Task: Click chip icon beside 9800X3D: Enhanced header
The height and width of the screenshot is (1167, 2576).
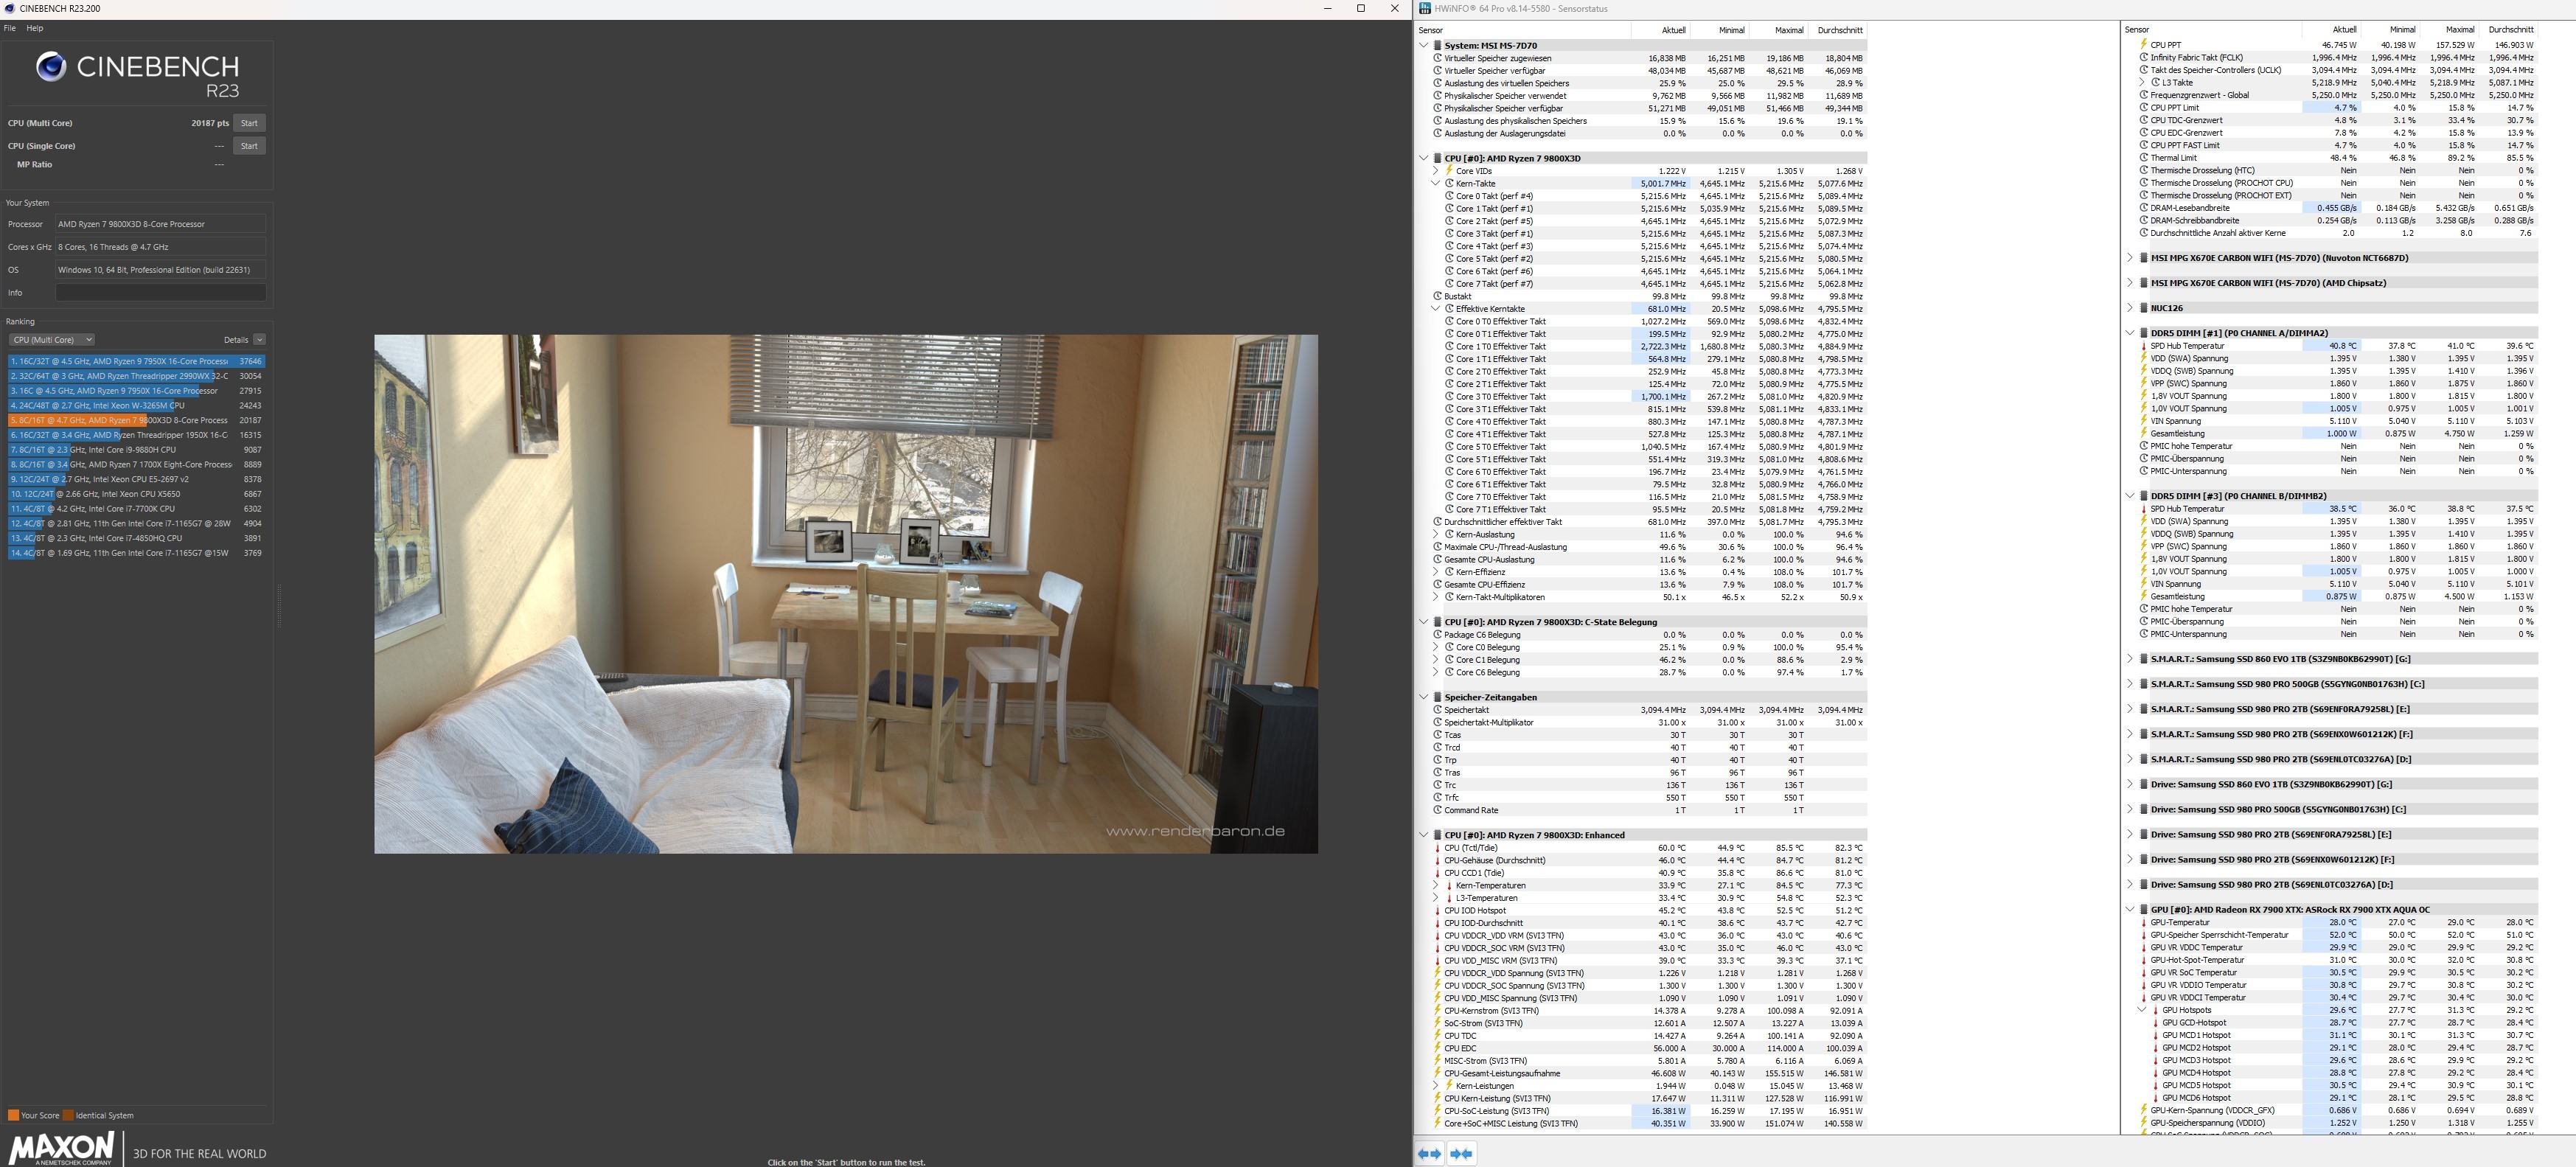Action: 1437,835
